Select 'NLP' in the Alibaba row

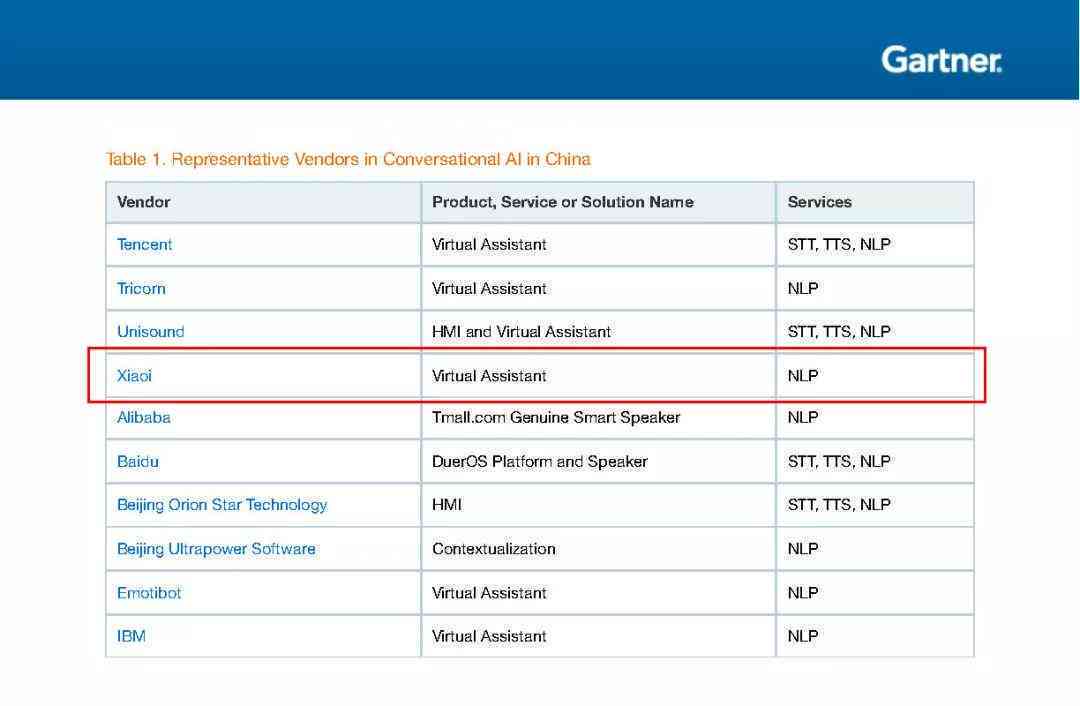point(803,417)
